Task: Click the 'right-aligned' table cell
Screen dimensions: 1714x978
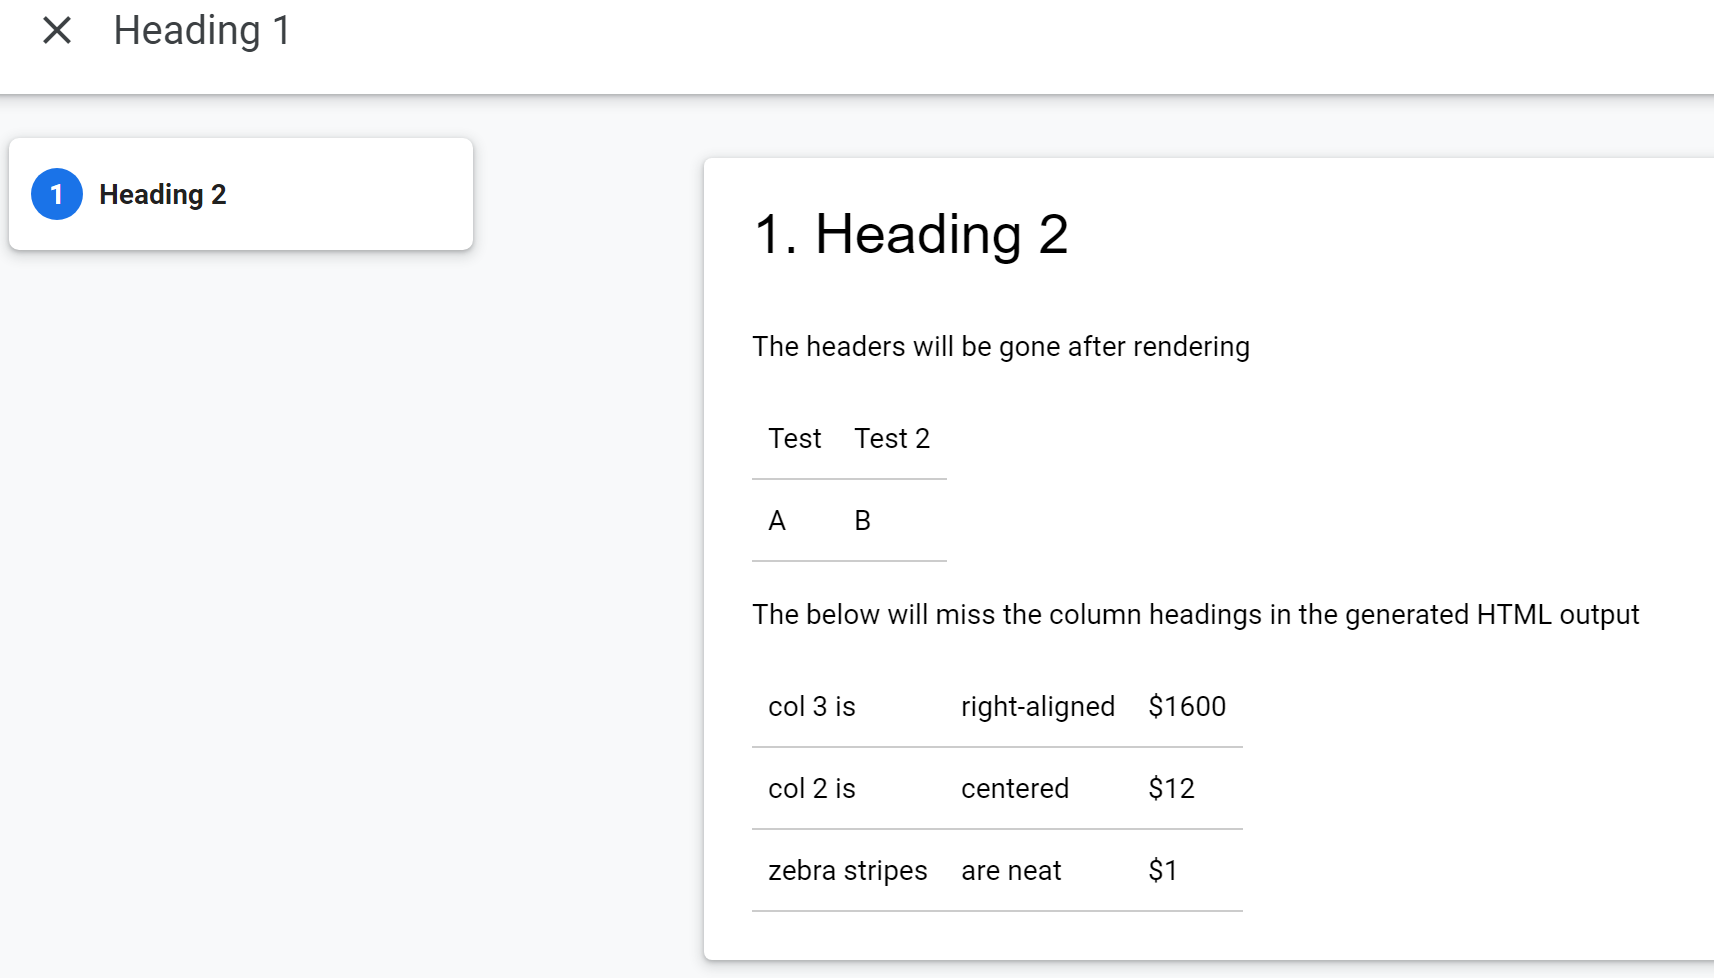Action: [x=1038, y=706]
